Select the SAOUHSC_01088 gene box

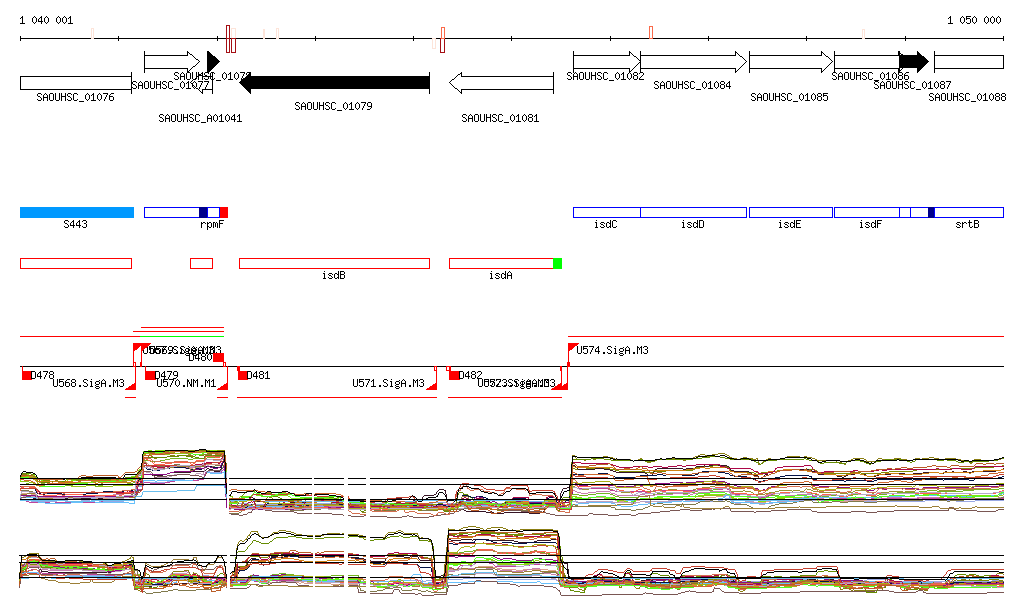tap(969, 62)
